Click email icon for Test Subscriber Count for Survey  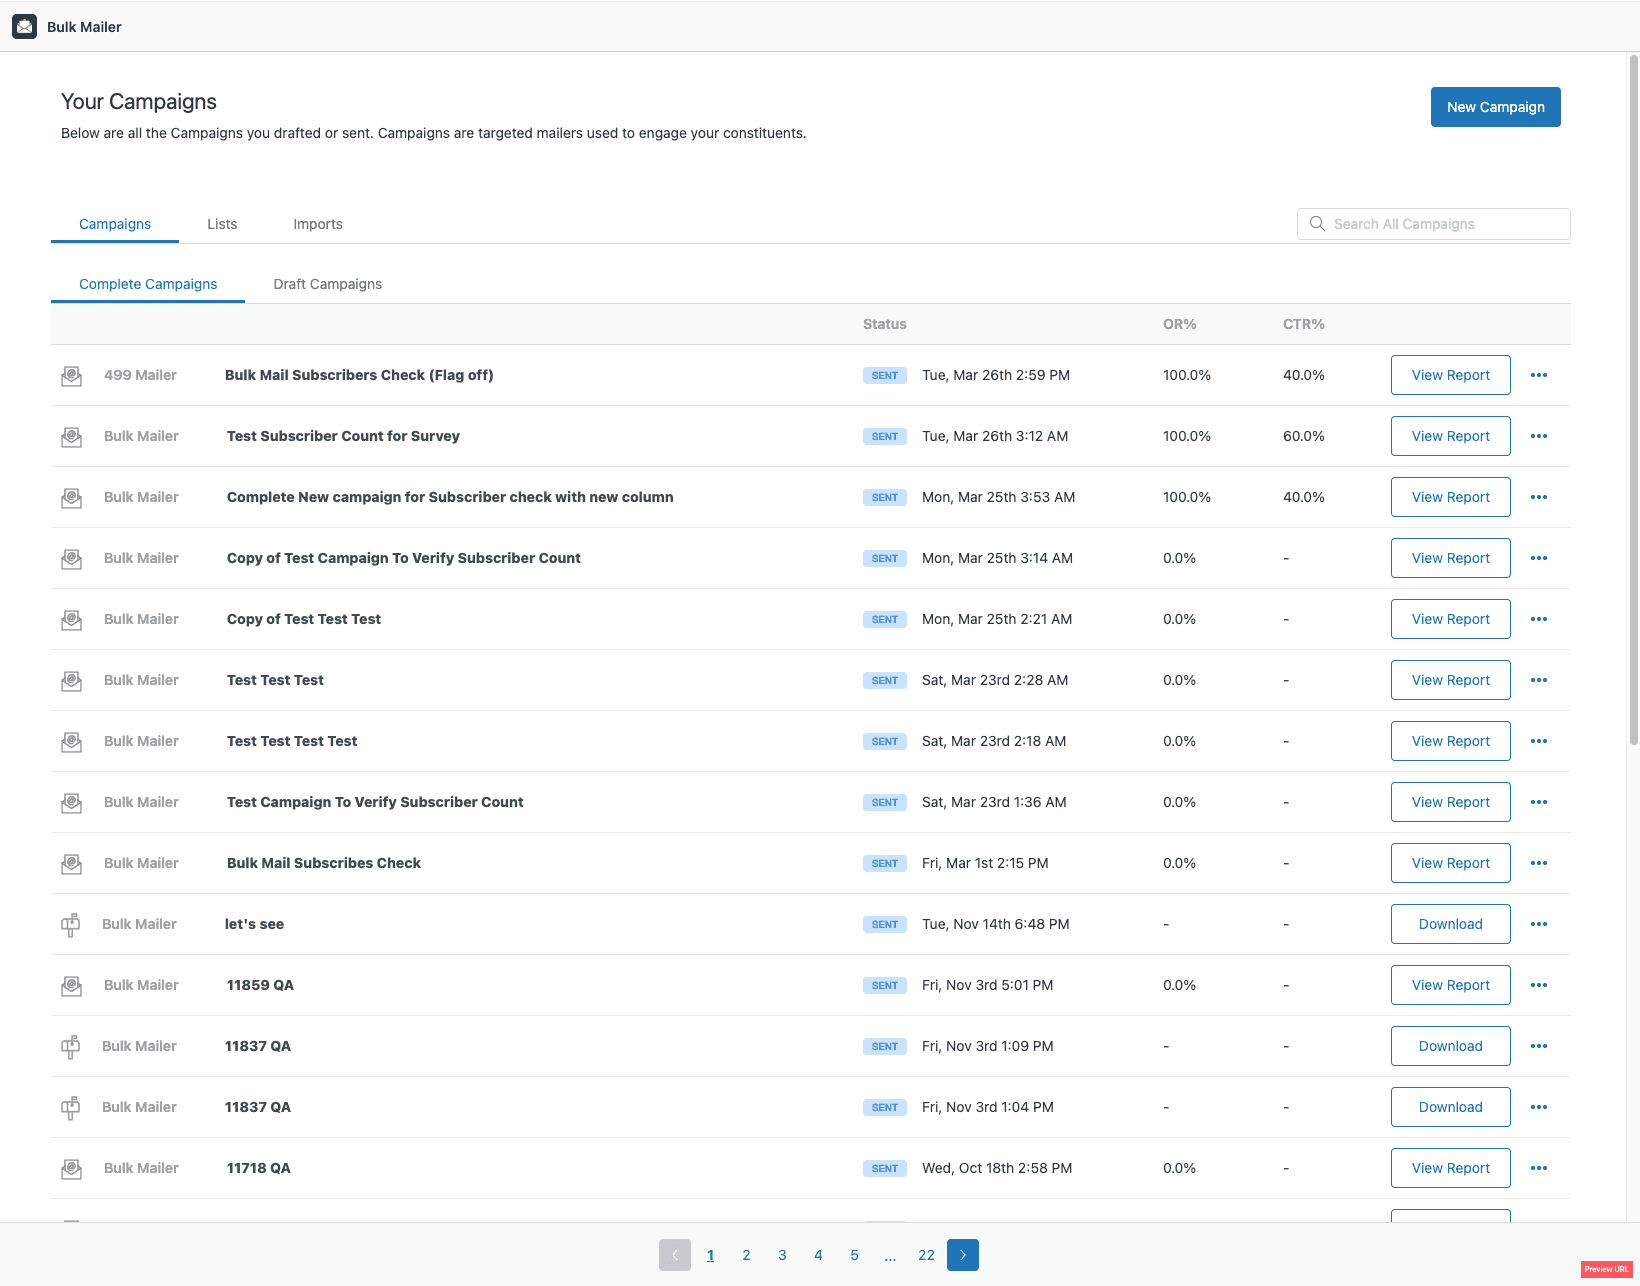pyautogui.click(x=72, y=437)
